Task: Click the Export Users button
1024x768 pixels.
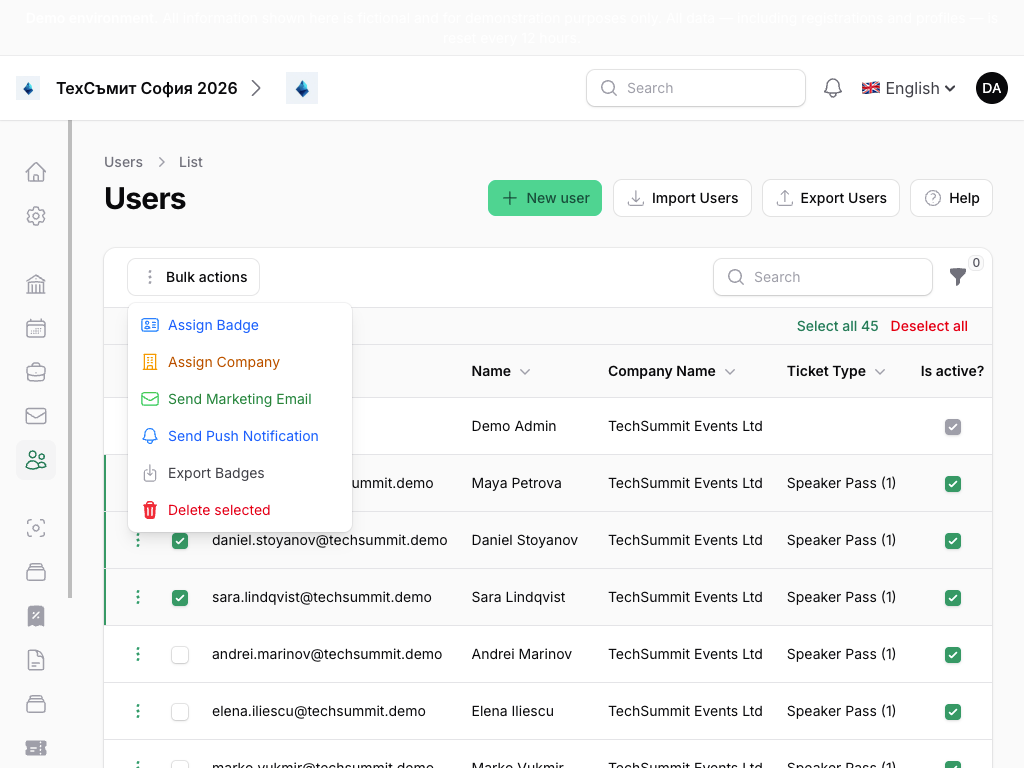Action: [831, 198]
